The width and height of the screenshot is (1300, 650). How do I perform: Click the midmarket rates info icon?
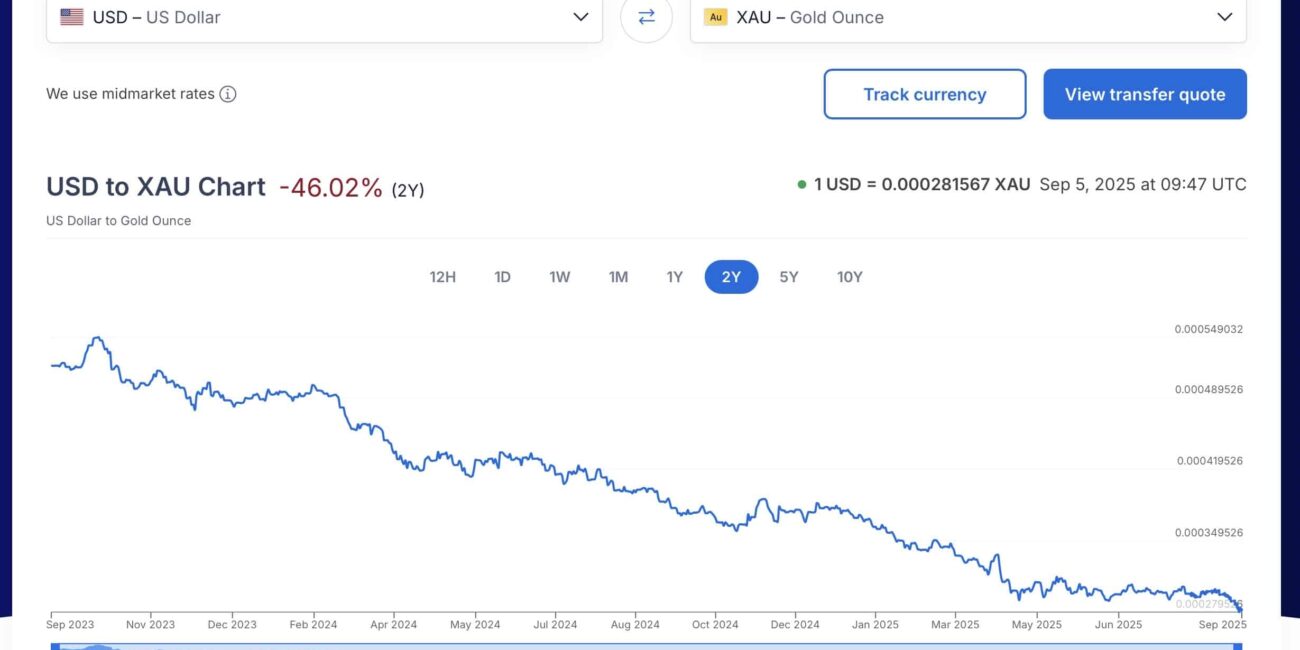(228, 94)
